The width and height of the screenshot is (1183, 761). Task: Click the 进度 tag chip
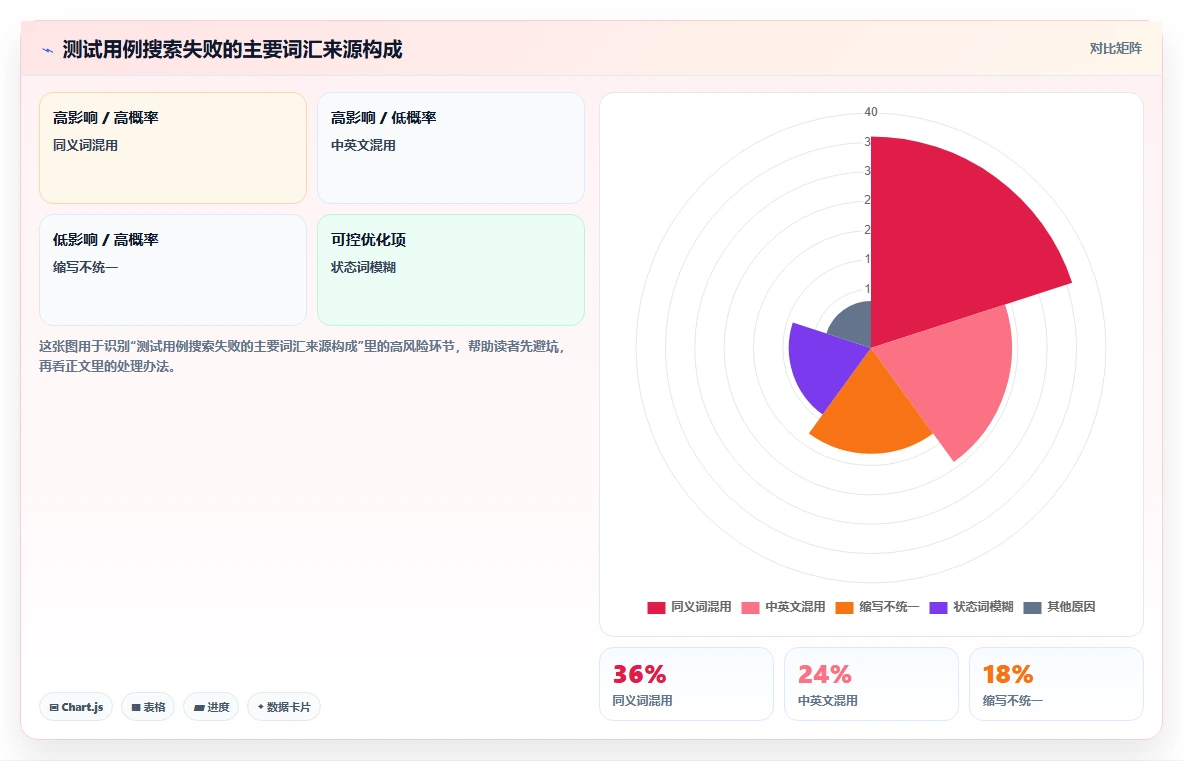[211, 707]
